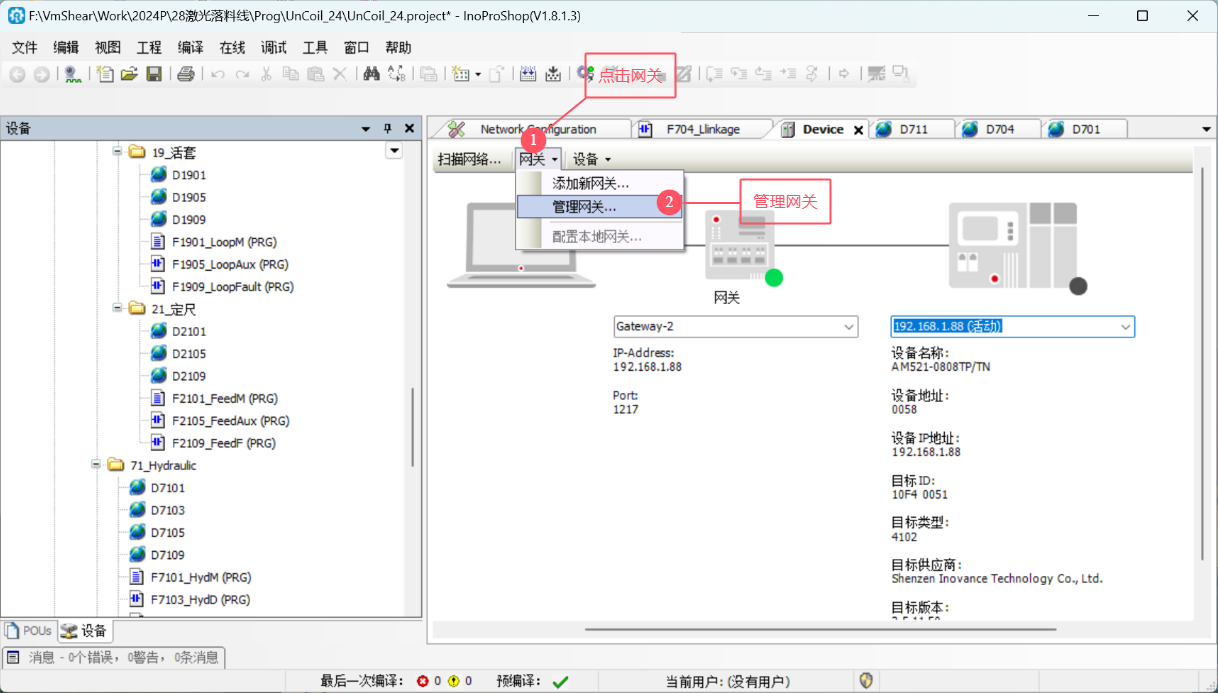Click the delete X toolbar icon
The width and height of the screenshot is (1218, 693).
340,74
